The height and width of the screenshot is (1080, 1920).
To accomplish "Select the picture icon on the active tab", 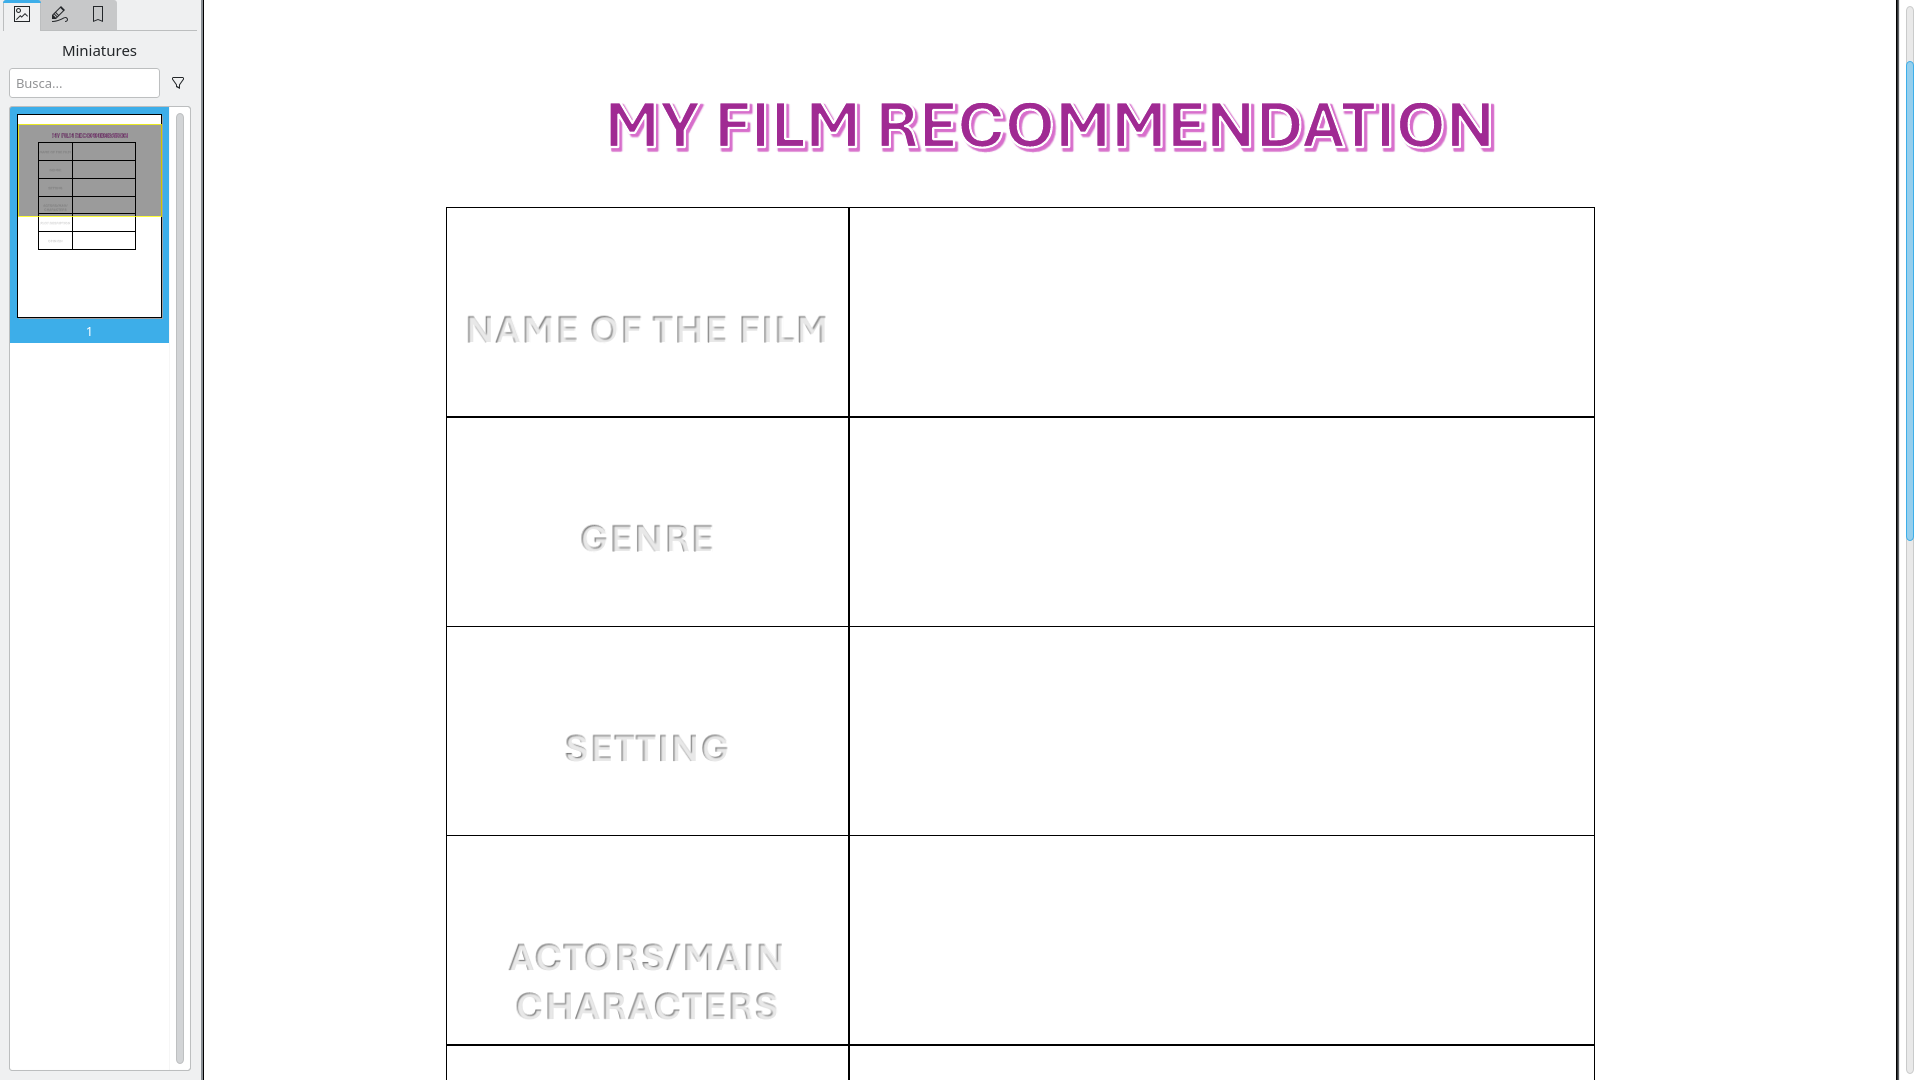I will (x=22, y=15).
